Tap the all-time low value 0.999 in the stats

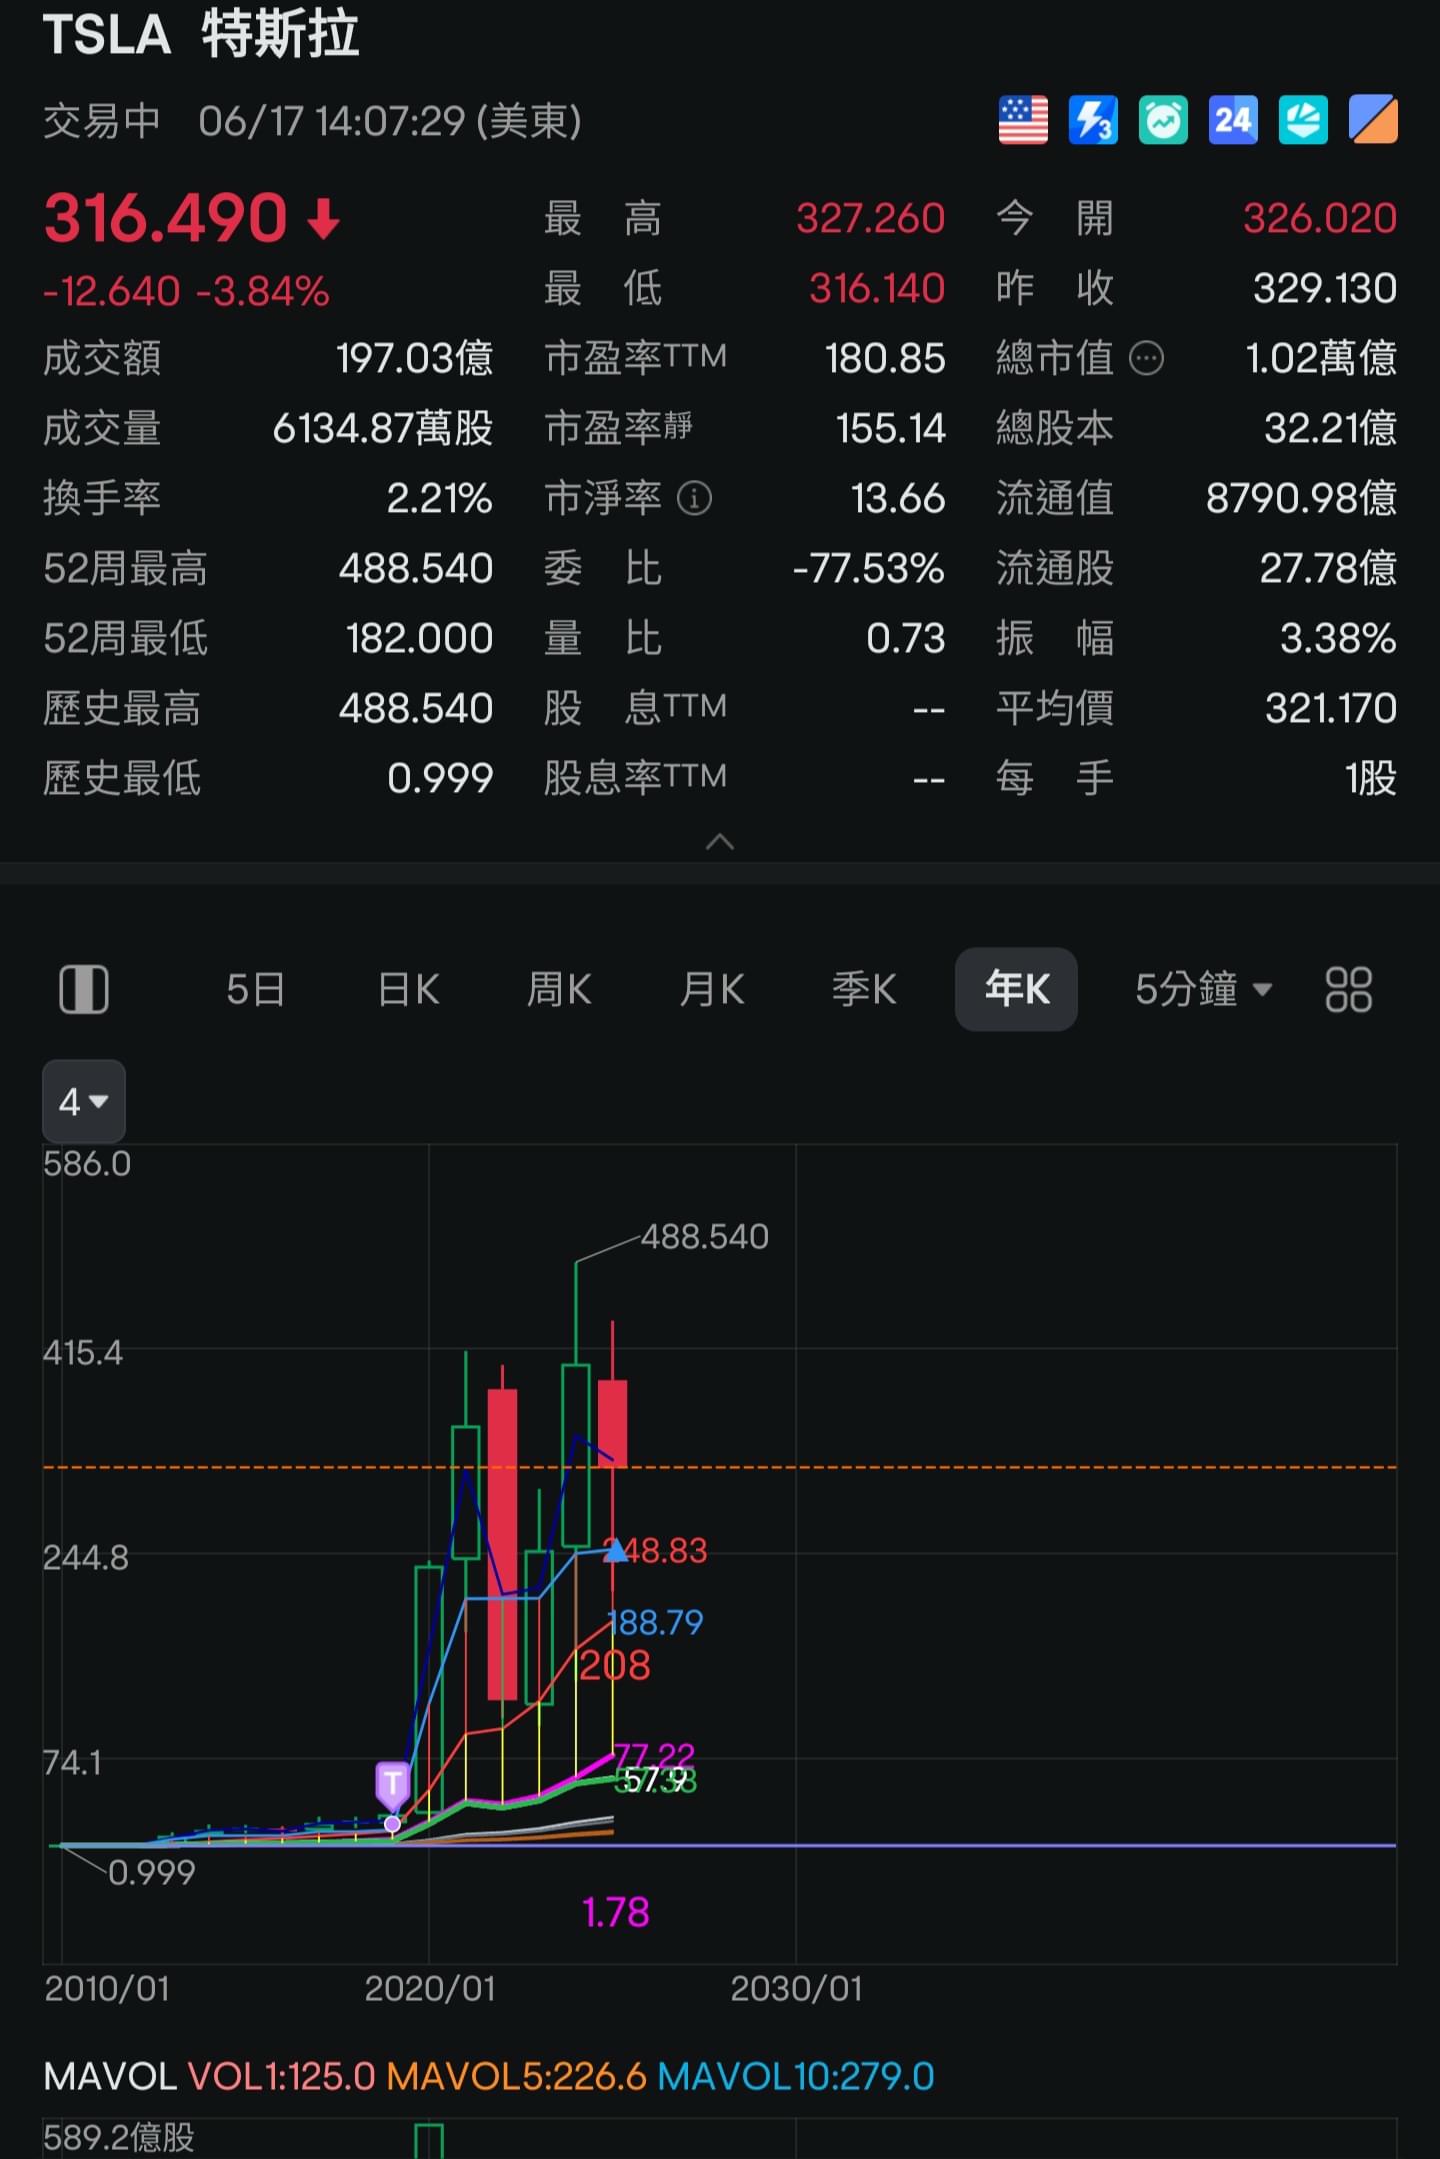click(440, 778)
